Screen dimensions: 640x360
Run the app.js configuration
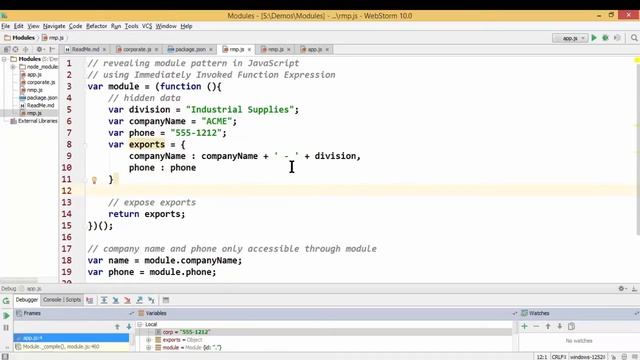(x=594, y=38)
